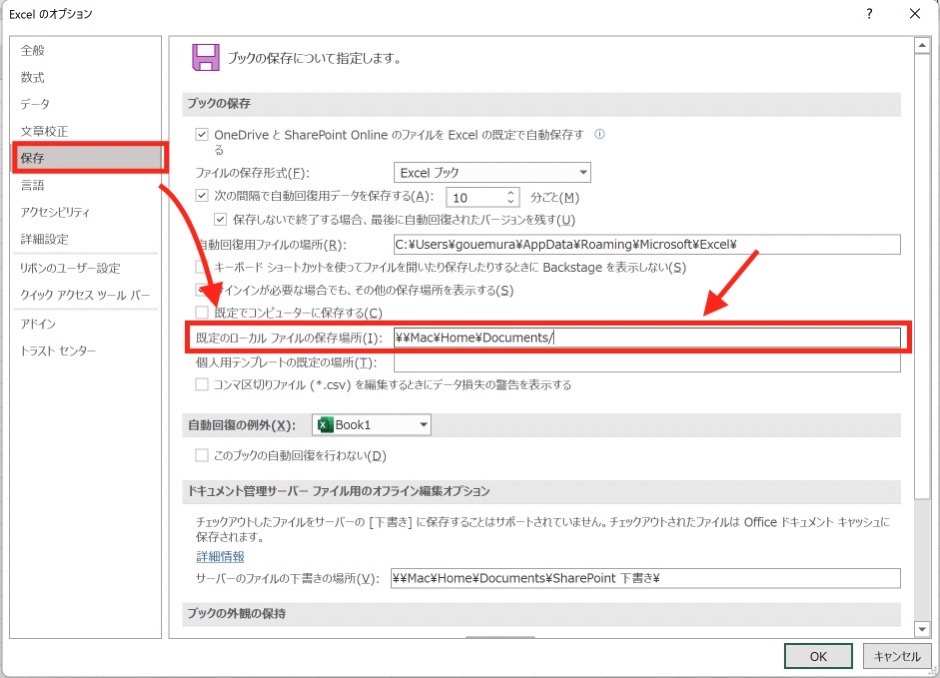
Task: Click the scrollbar up arrow
Action: click(x=922, y=46)
